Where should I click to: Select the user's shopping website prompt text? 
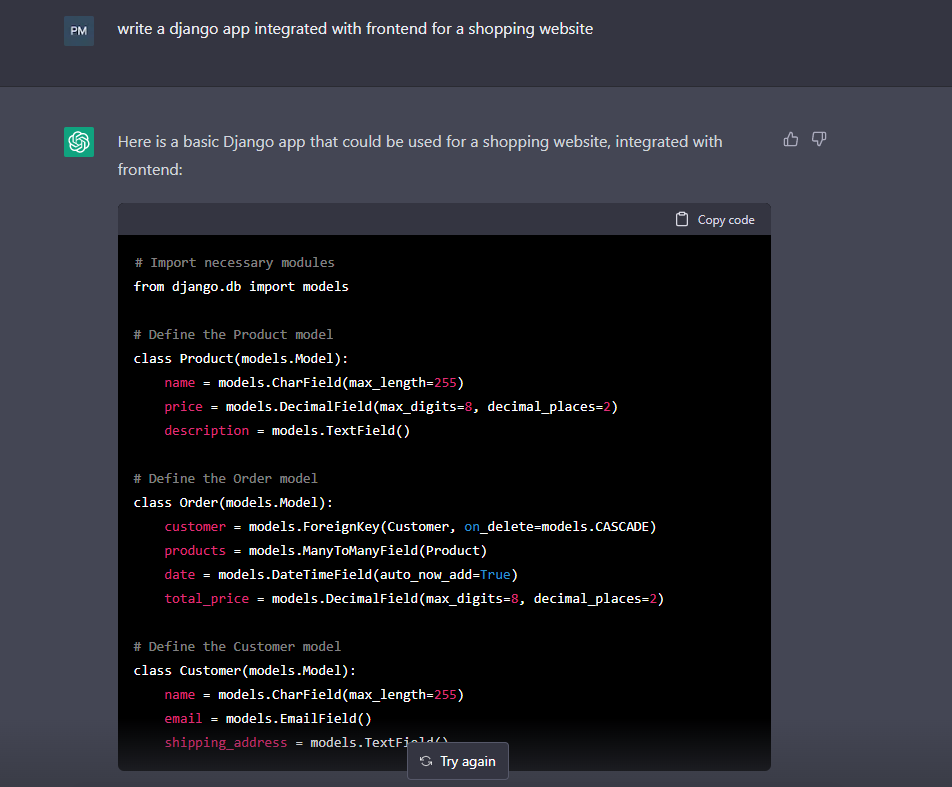point(356,28)
